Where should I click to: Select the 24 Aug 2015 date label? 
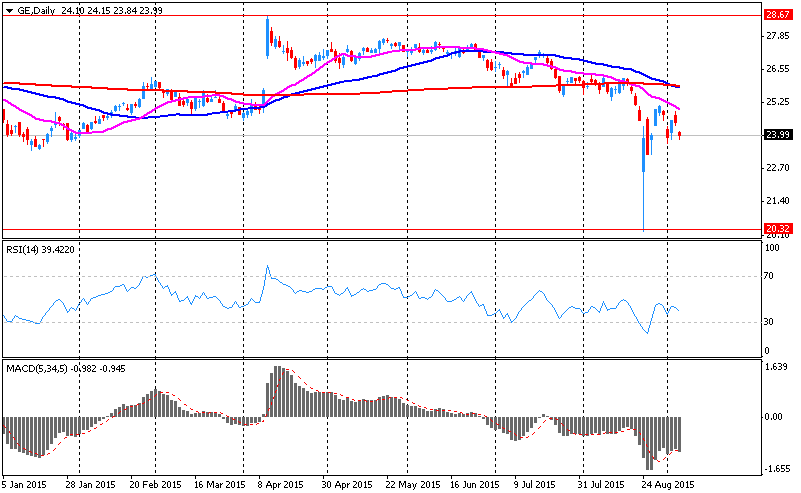click(x=668, y=484)
